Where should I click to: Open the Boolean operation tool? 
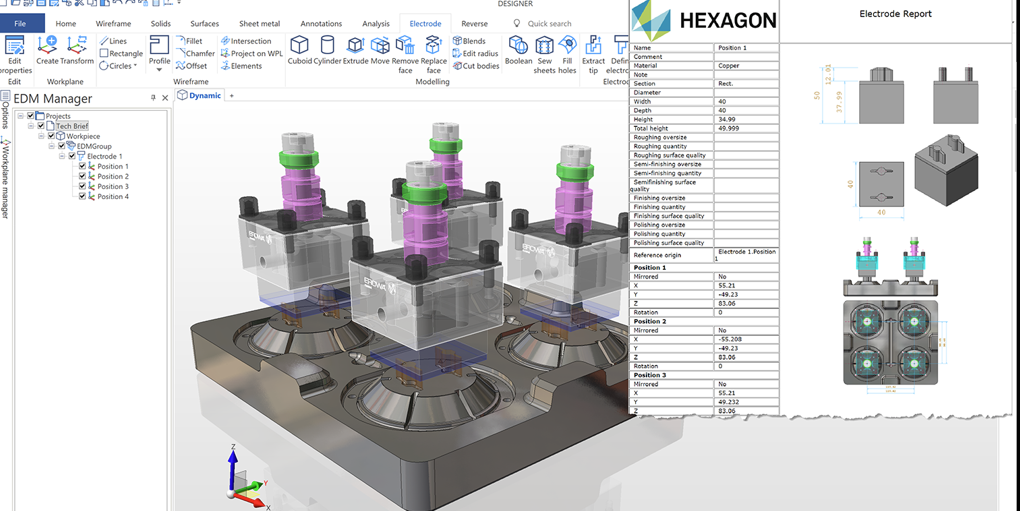pos(518,51)
